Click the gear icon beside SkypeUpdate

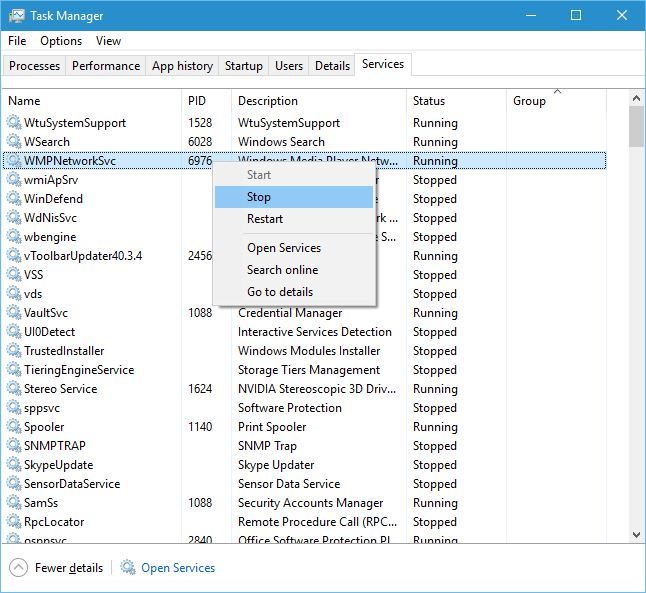click(x=14, y=464)
